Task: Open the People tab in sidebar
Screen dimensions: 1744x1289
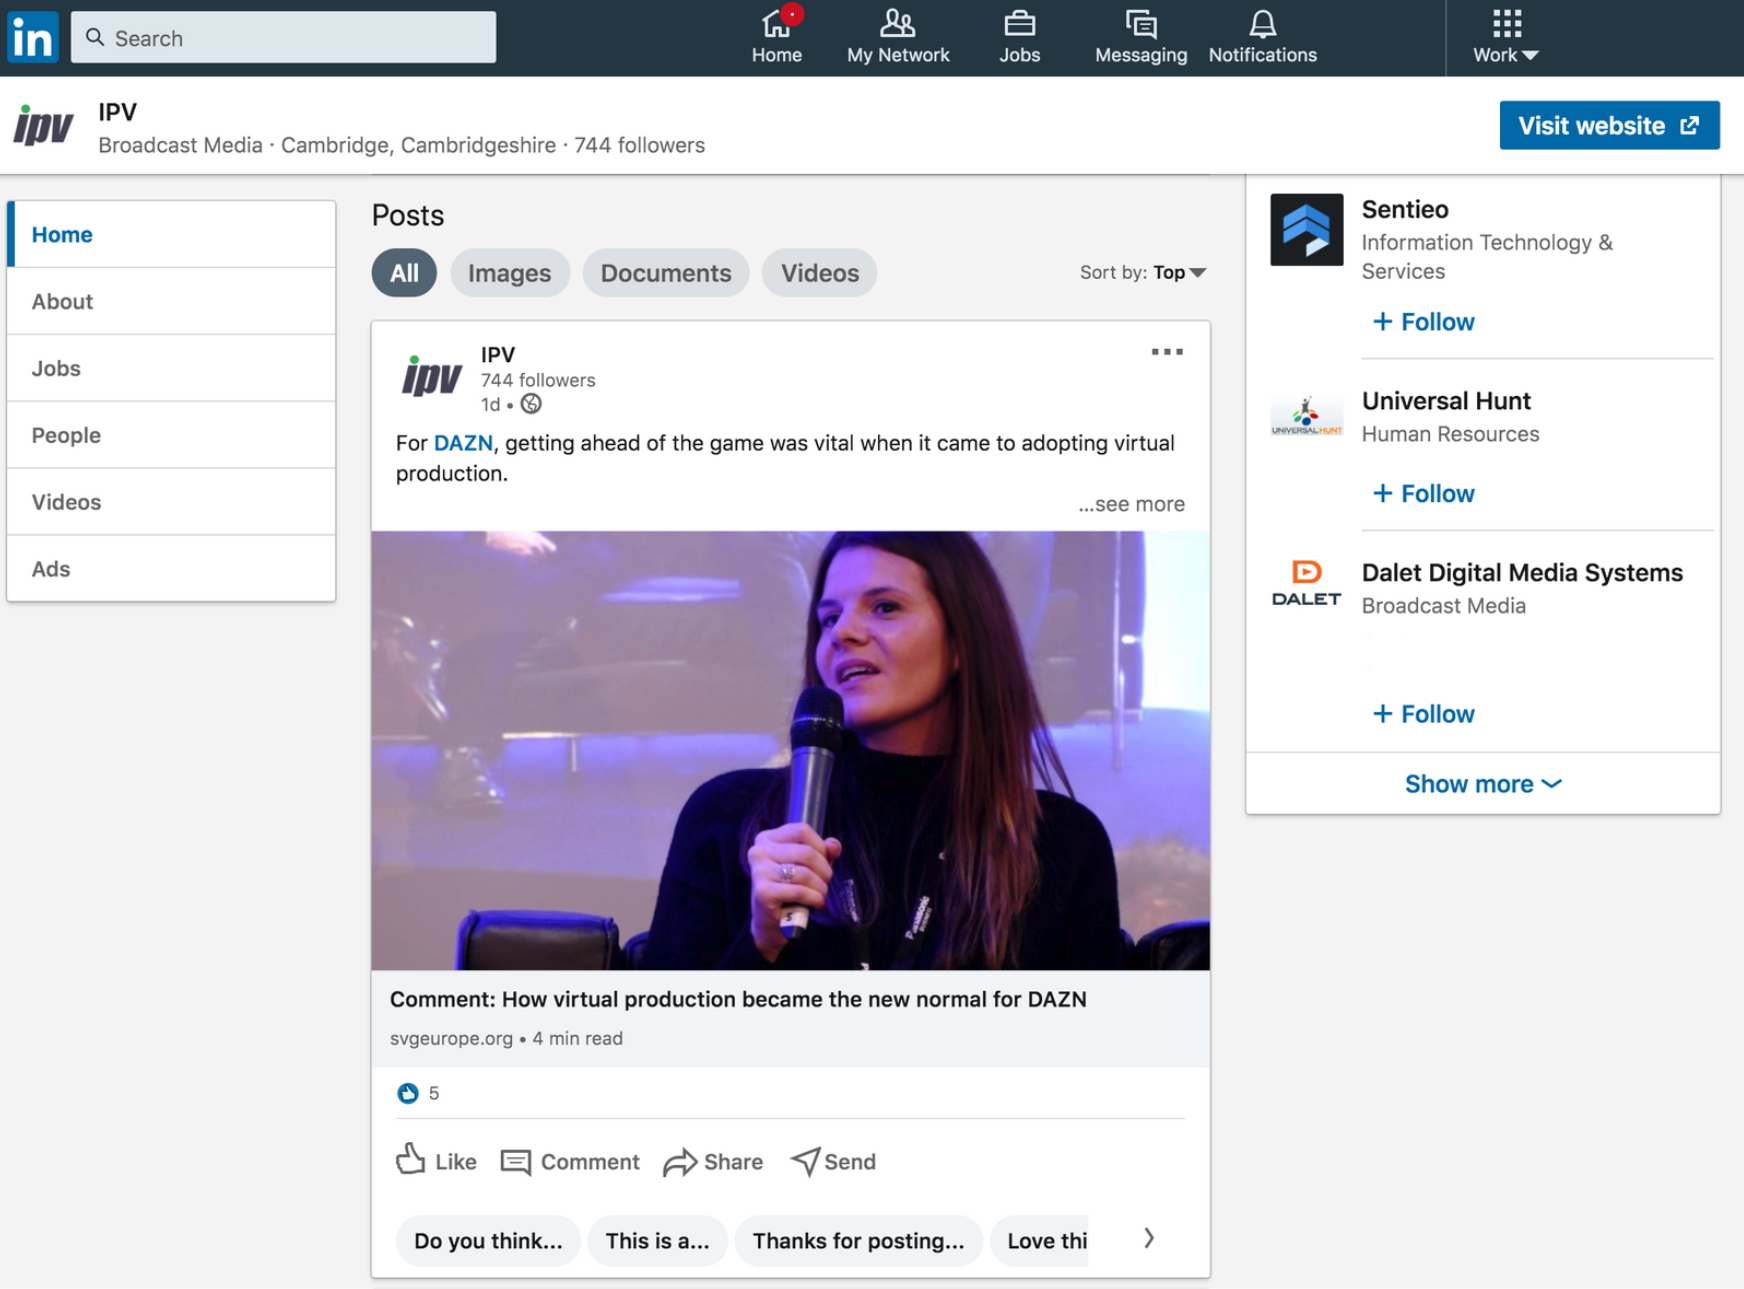Action: click(66, 435)
